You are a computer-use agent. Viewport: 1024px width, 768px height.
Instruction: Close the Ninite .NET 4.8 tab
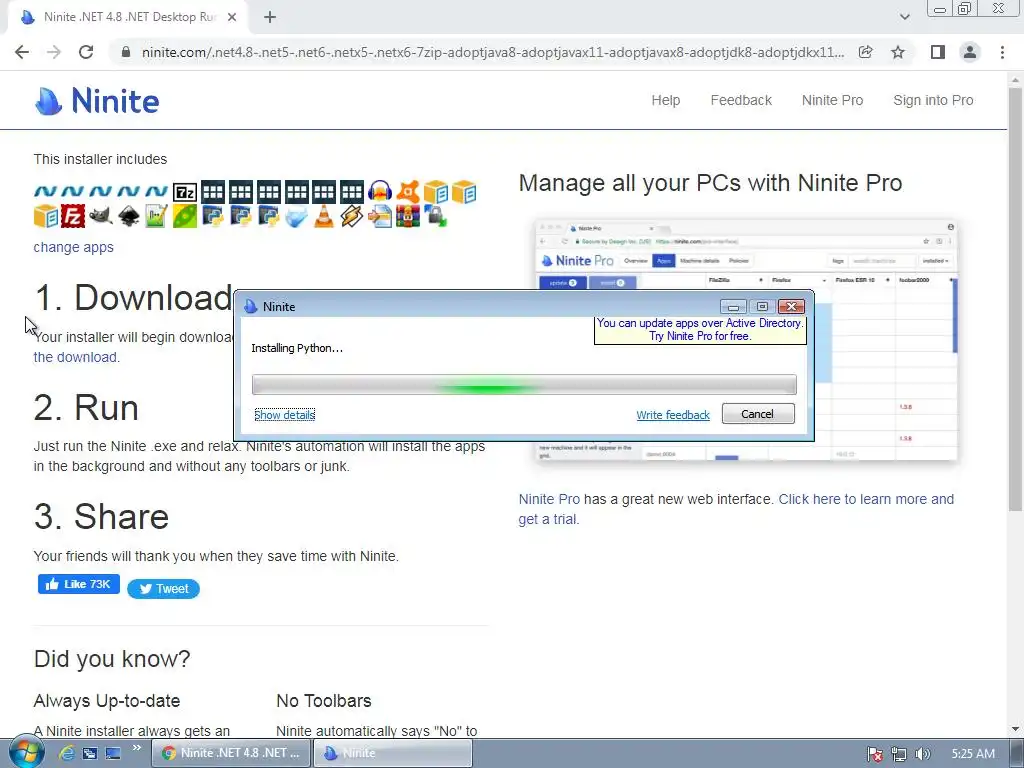point(232,18)
